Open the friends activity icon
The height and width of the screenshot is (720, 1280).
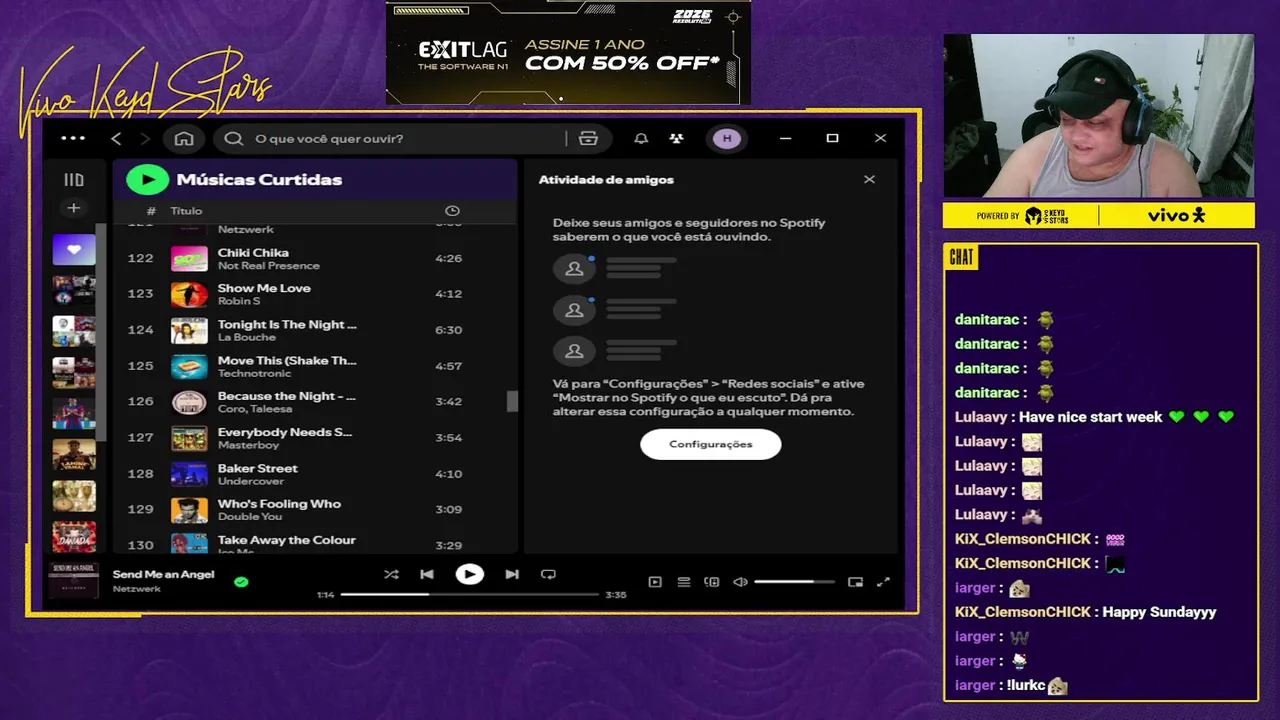(677, 138)
